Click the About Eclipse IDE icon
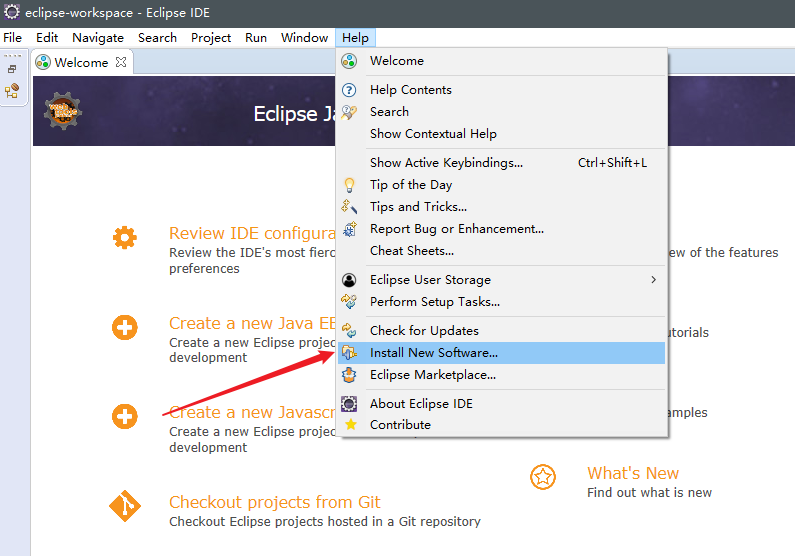 point(349,403)
